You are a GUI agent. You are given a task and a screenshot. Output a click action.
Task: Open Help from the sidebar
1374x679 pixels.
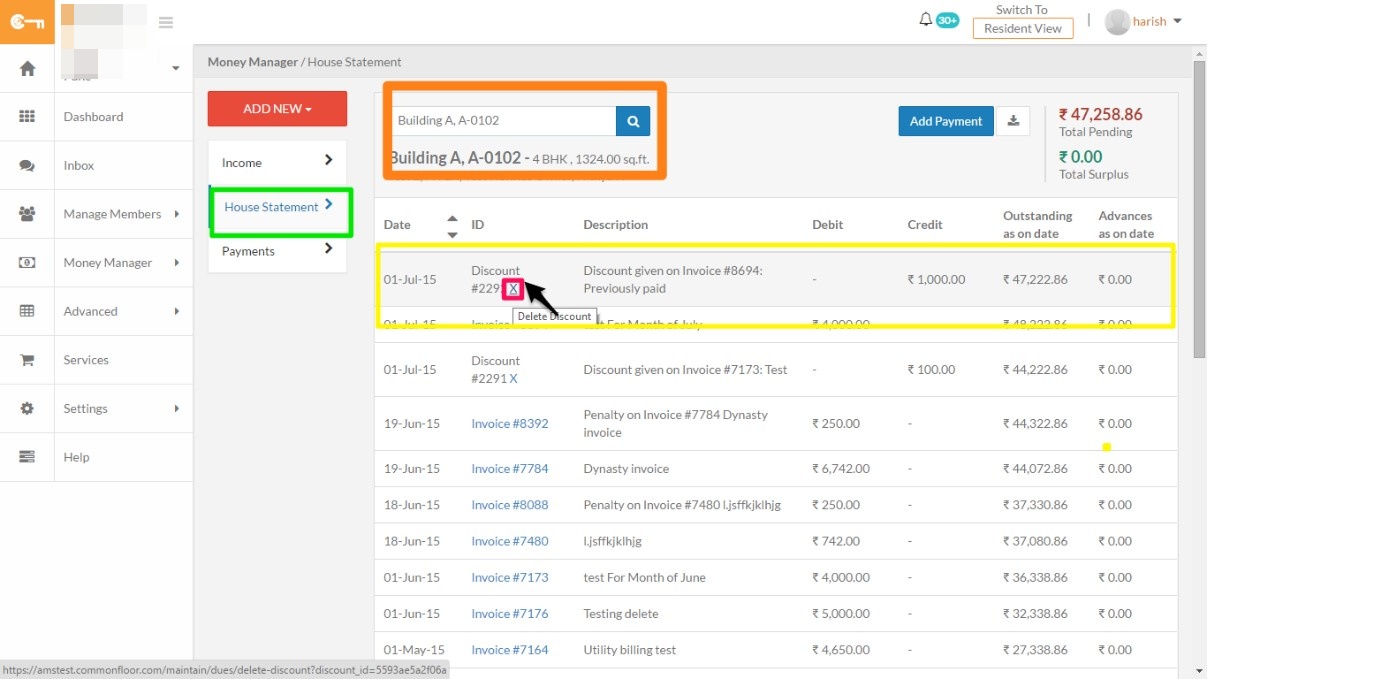pyautogui.click(x=76, y=457)
